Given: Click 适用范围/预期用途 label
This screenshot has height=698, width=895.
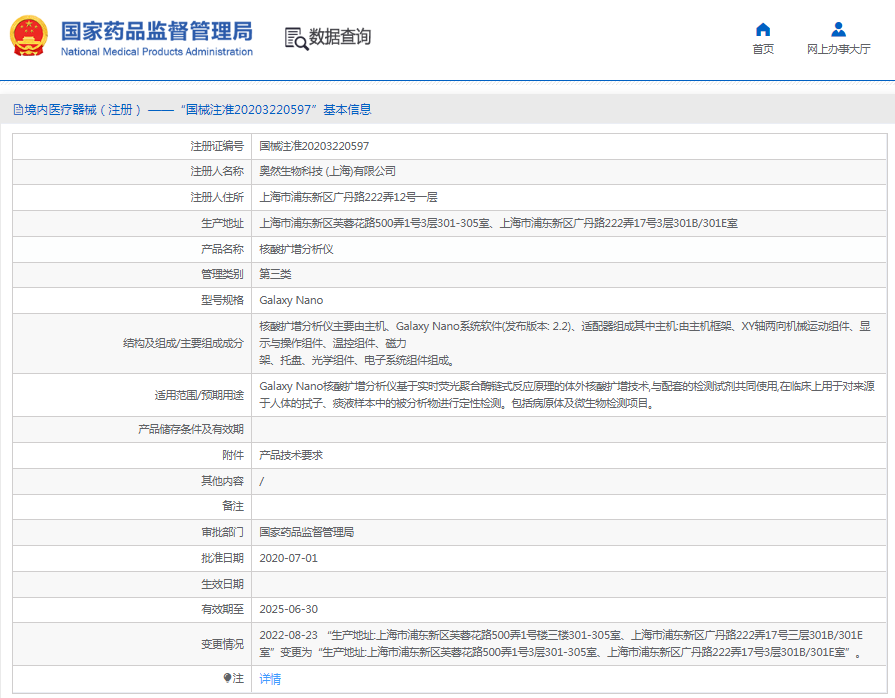Looking at the screenshot, I should pos(199,396).
